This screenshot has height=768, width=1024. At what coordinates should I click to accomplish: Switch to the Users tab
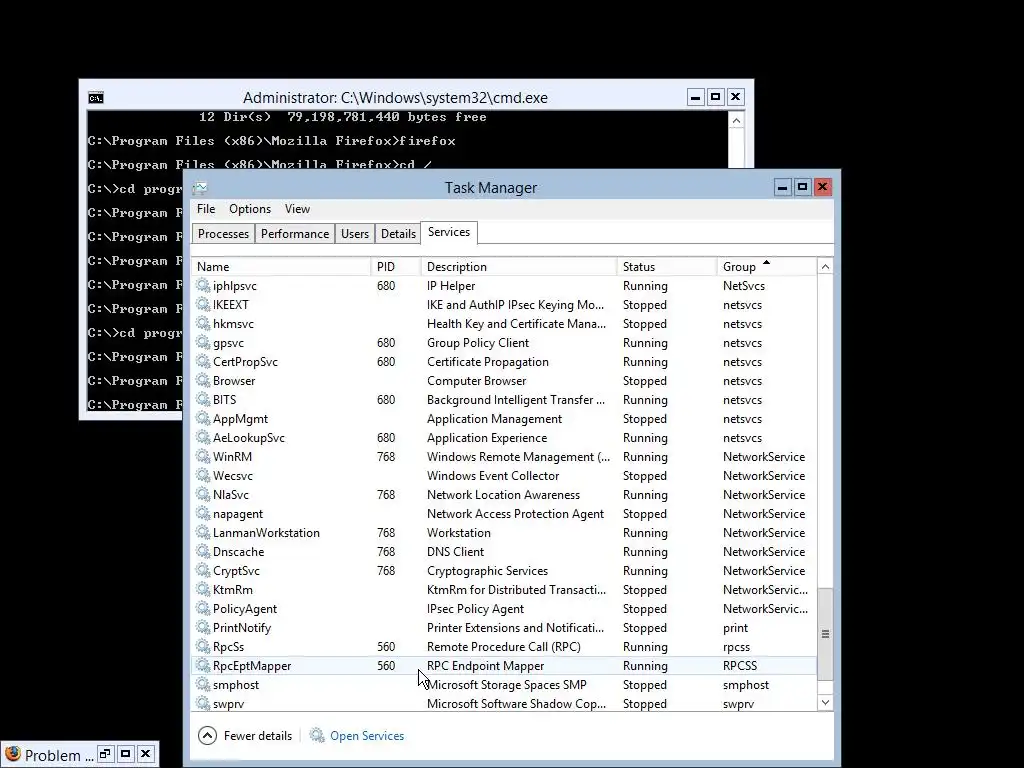[x=355, y=234]
